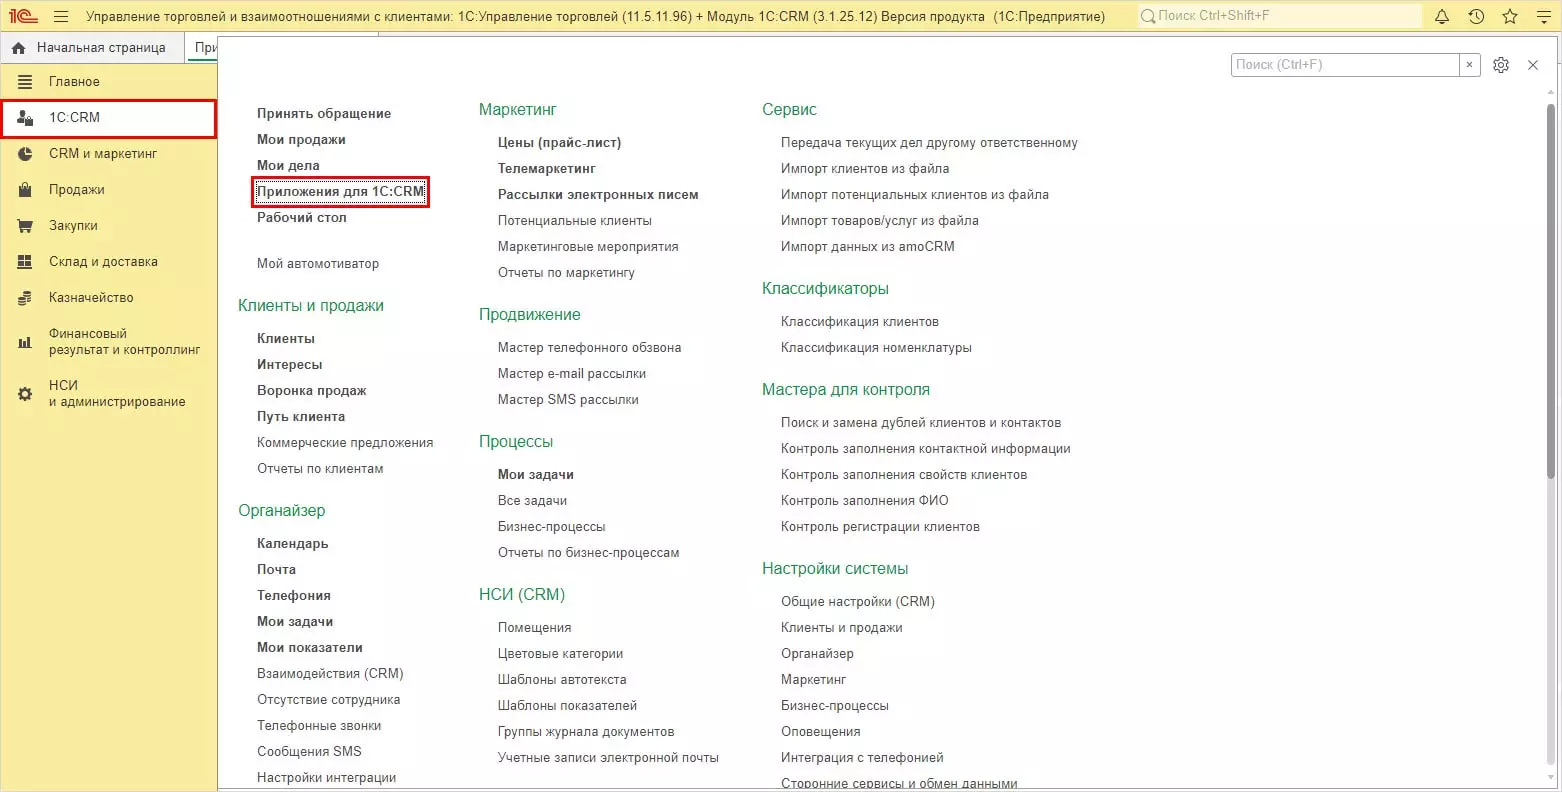Viewport: 1562px width, 792px height.
Task: Open Классификация номенклатуры
Action: pos(876,348)
